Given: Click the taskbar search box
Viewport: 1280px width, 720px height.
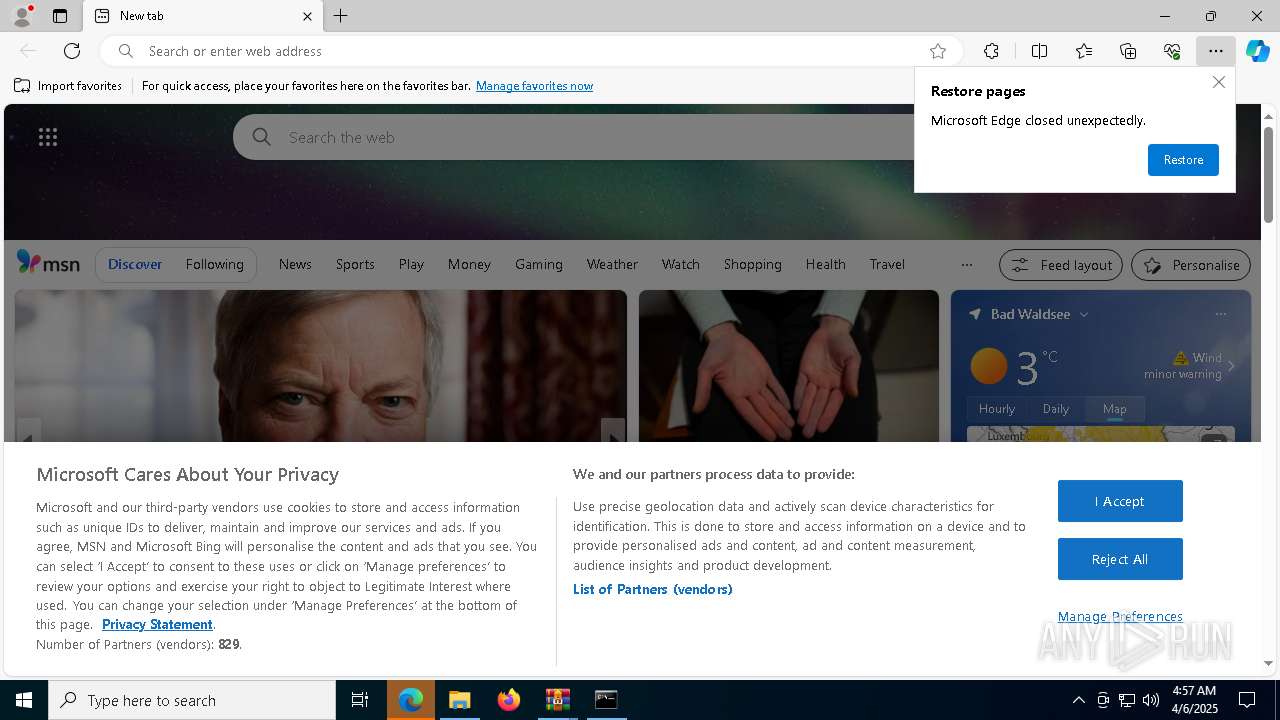Looking at the screenshot, I should click(192, 700).
